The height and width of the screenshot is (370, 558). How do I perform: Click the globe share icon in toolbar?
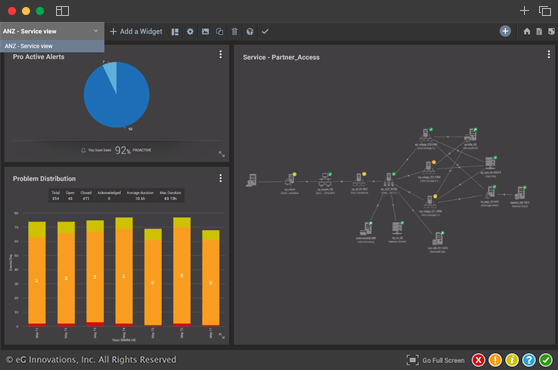coord(250,32)
